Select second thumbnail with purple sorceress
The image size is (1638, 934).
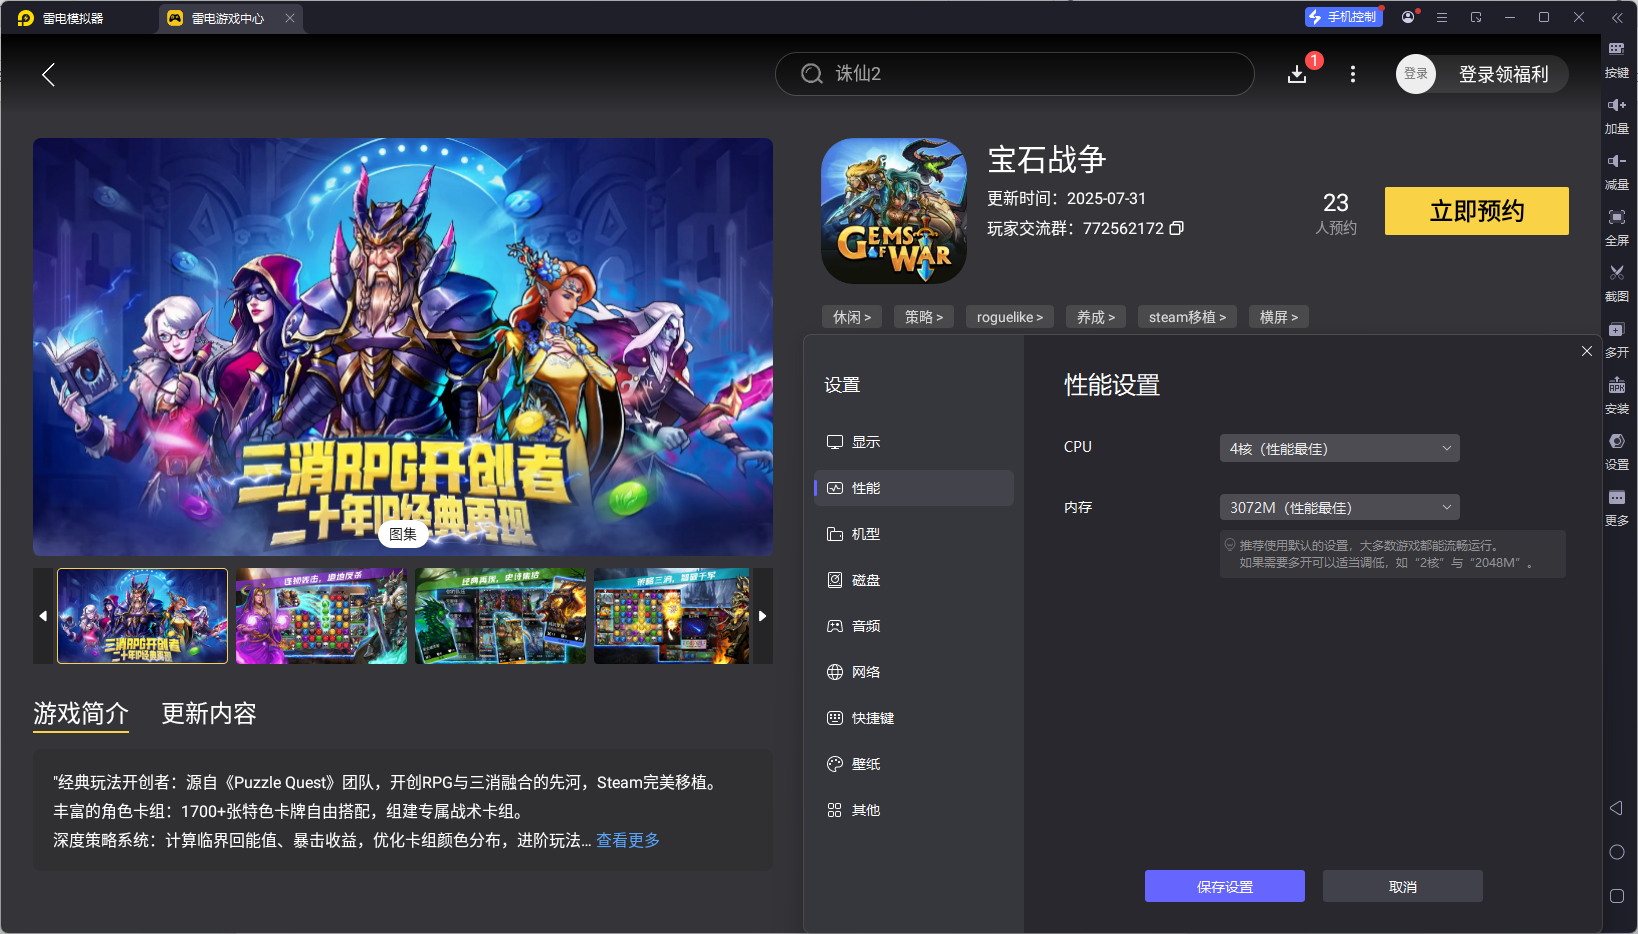pyautogui.click(x=321, y=616)
